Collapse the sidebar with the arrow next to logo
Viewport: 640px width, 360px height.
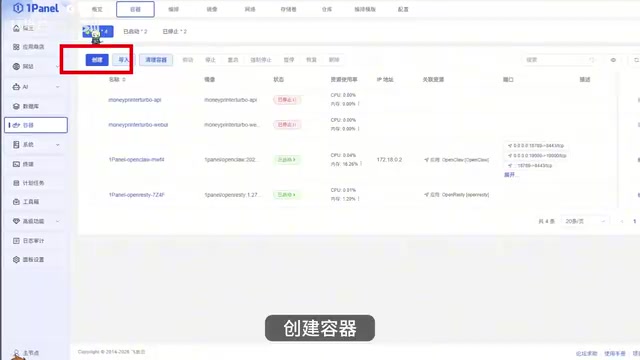pos(70,9)
